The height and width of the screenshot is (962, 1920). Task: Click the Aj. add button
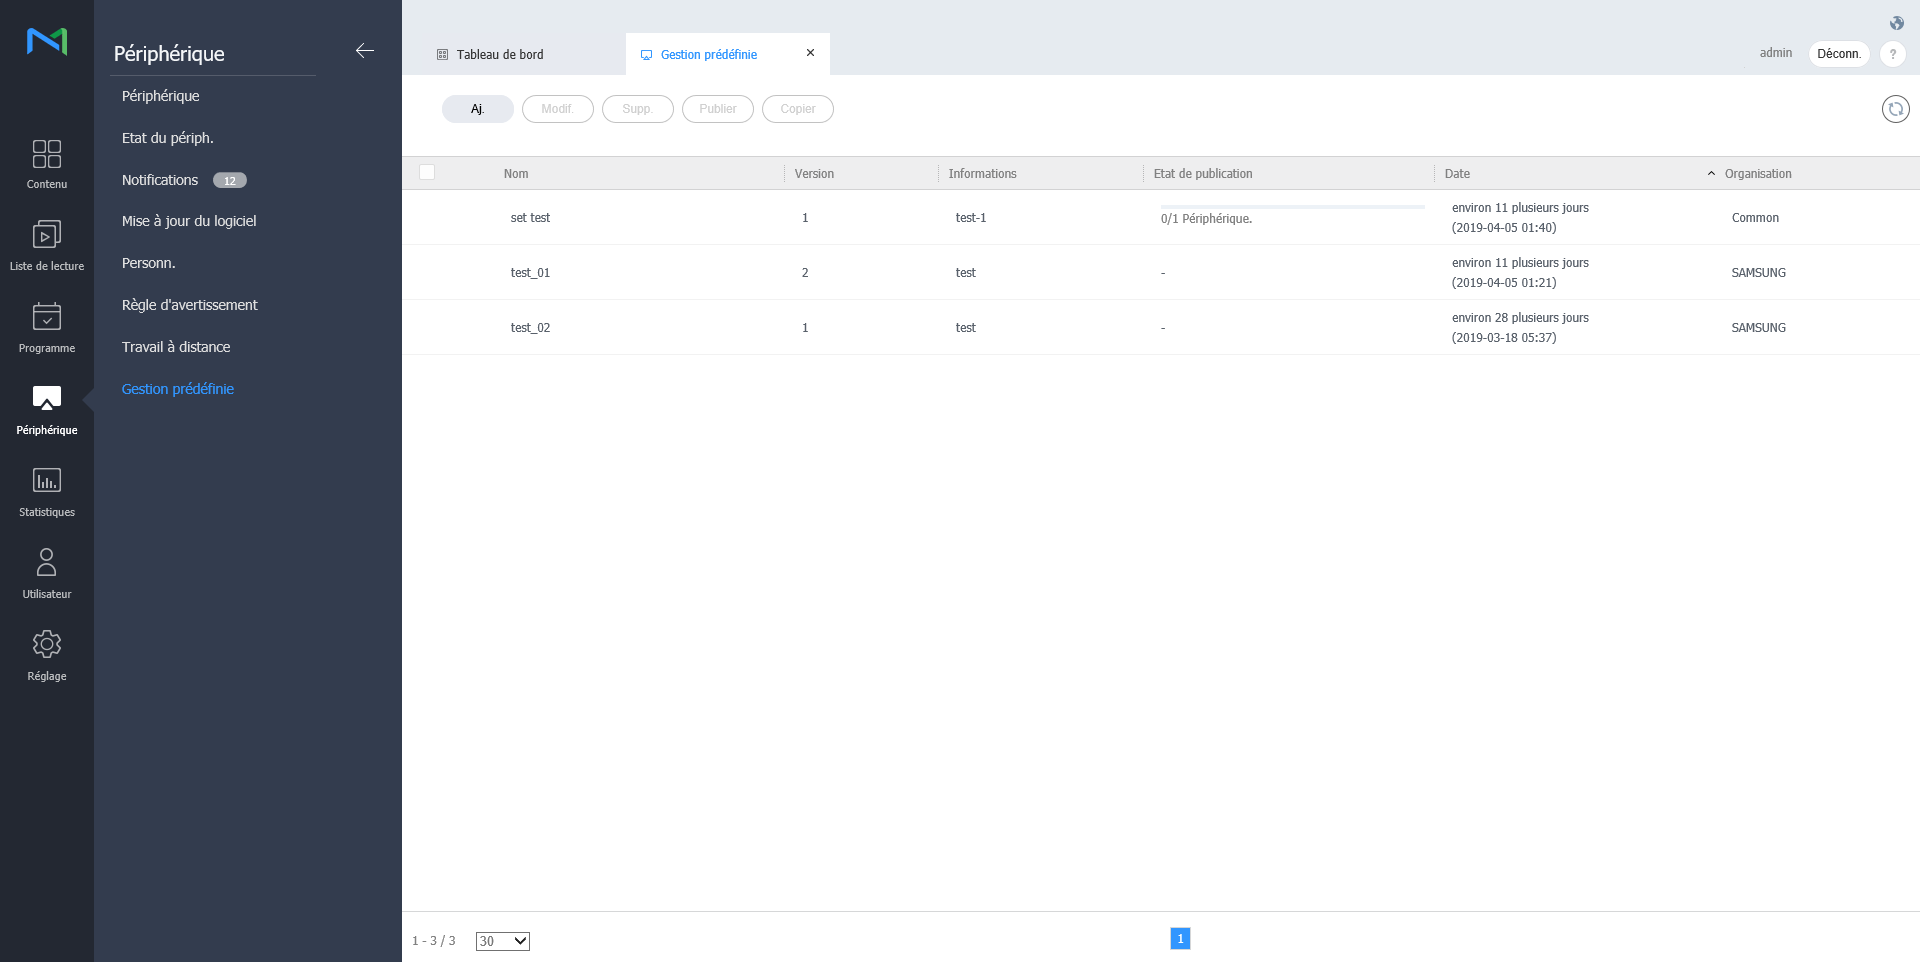[x=478, y=109]
